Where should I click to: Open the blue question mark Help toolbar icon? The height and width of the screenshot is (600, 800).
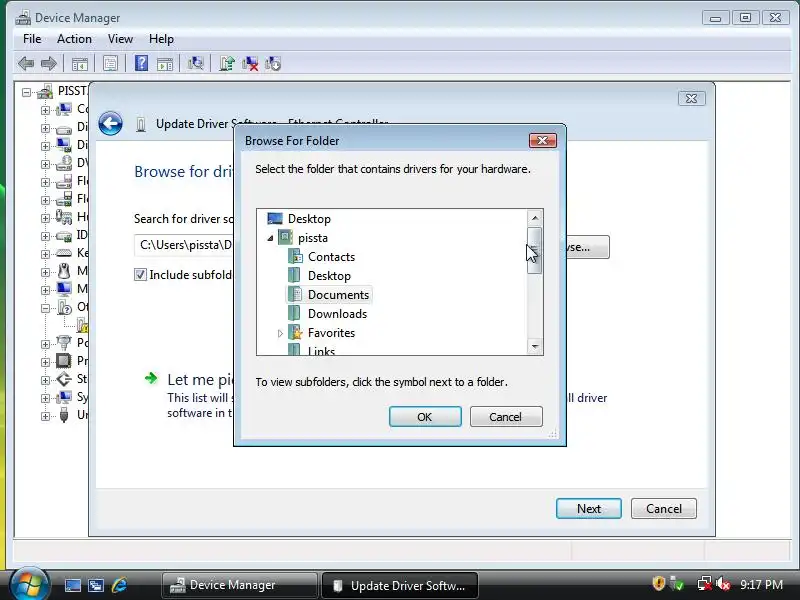141,63
